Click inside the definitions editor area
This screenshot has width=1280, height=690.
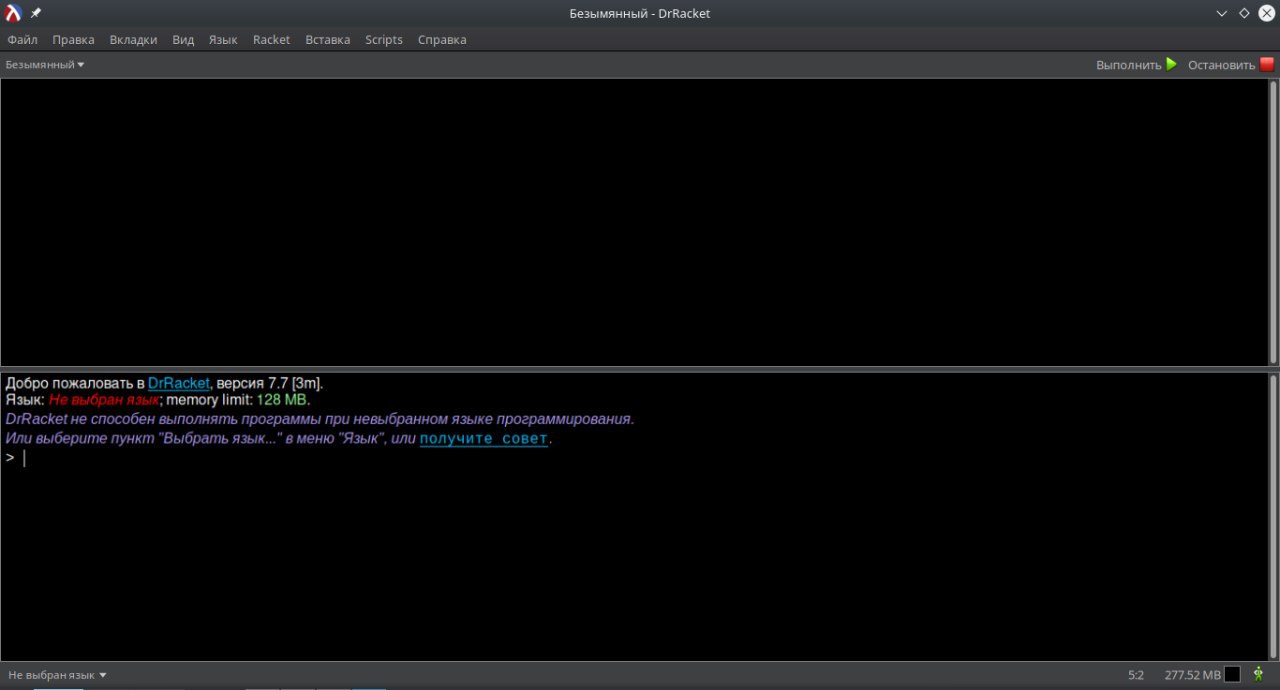tap(633, 222)
